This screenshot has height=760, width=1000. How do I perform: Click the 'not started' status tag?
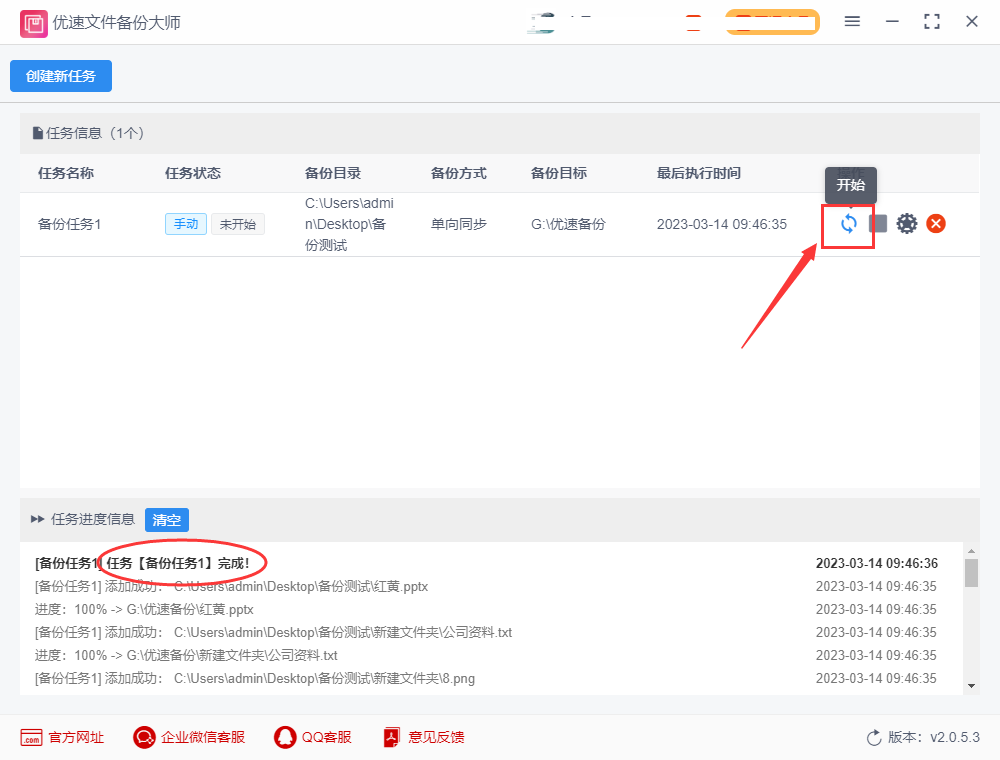click(238, 224)
